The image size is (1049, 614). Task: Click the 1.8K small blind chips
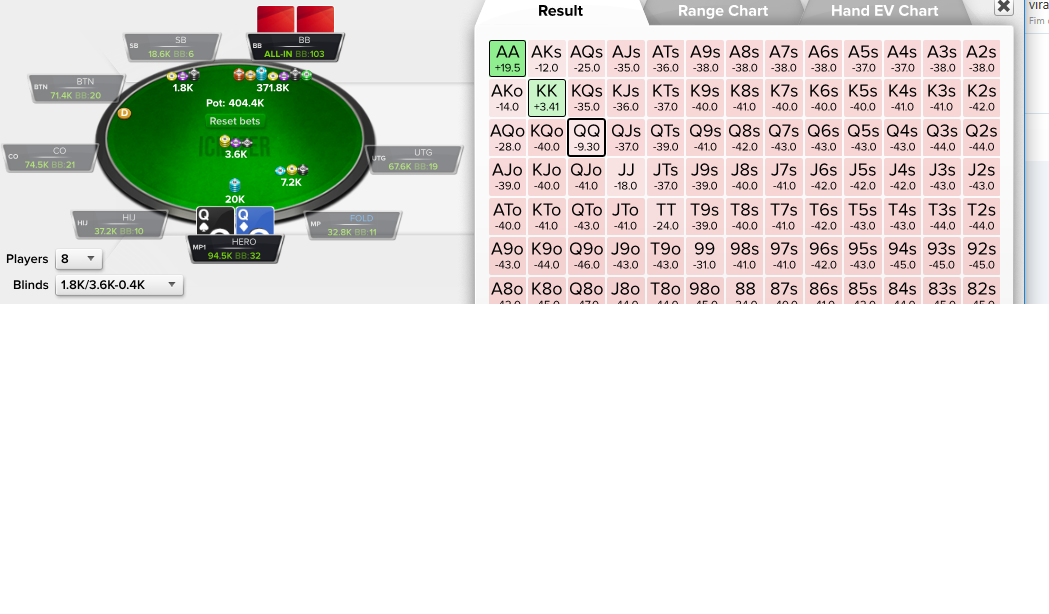pyautogui.click(x=183, y=75)
